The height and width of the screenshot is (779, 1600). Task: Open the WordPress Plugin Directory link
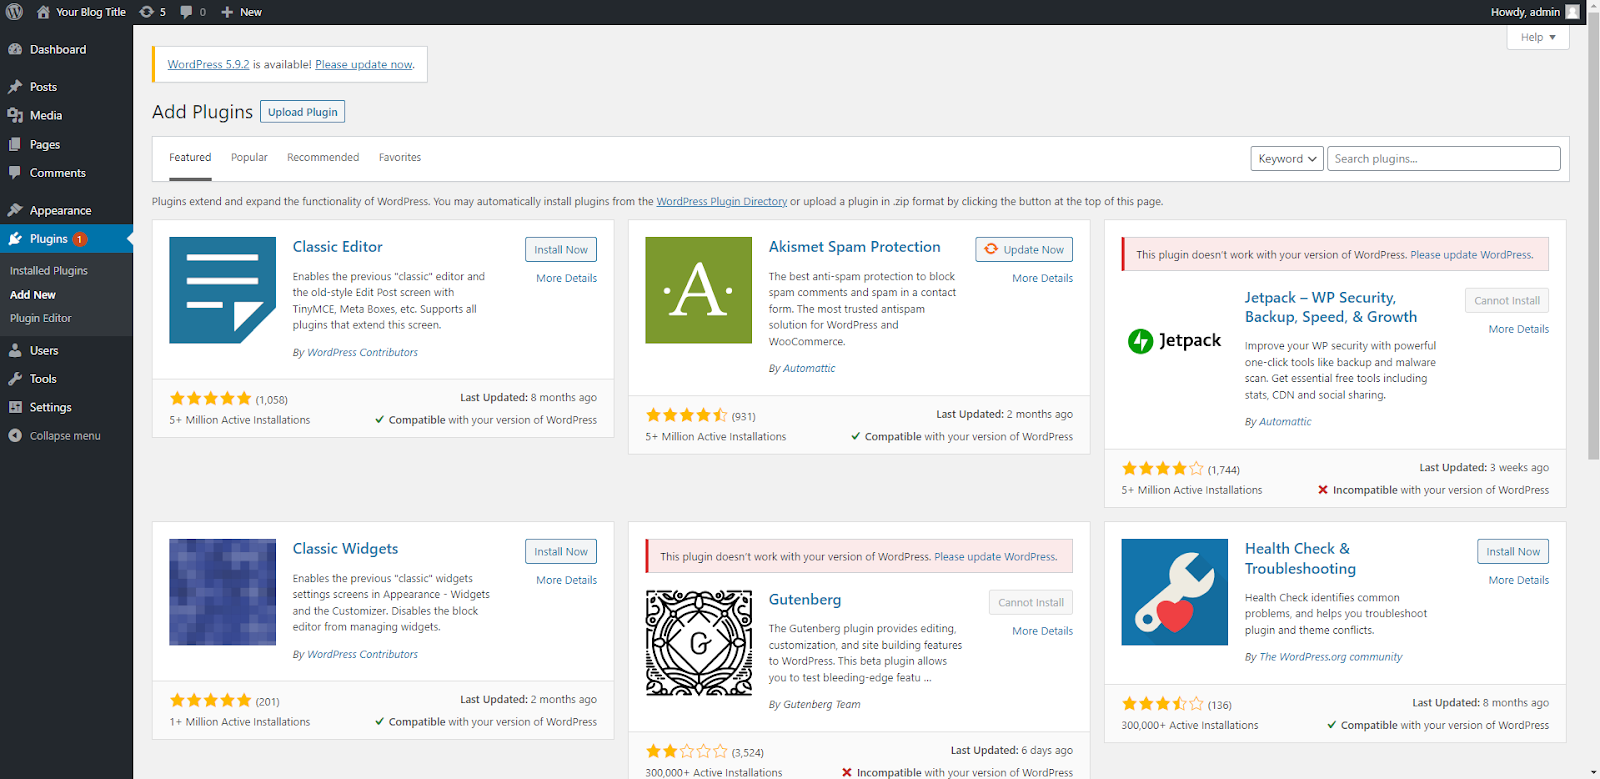721,202
